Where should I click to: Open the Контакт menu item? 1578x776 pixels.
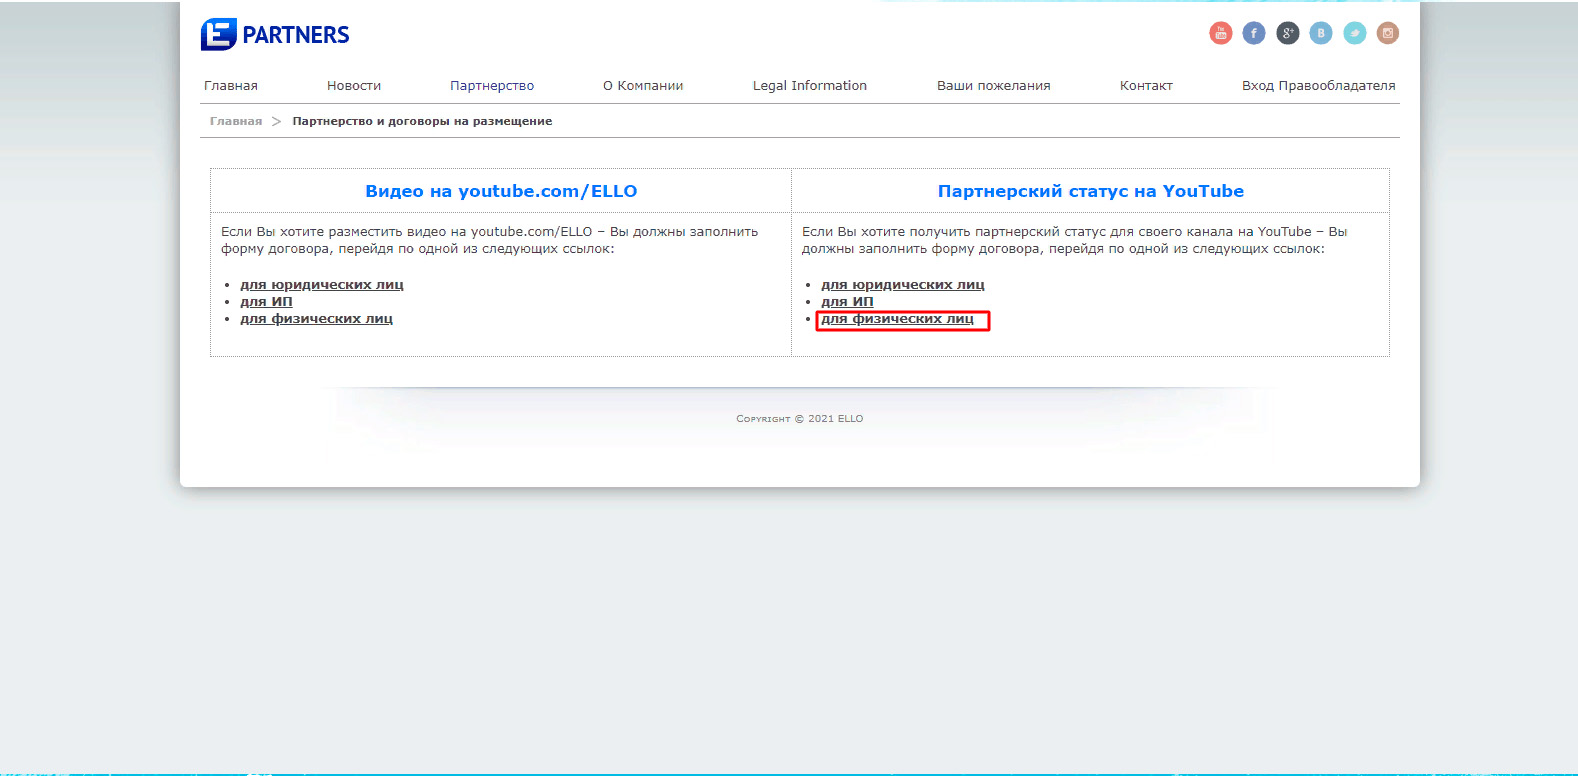pos(1146,86)
